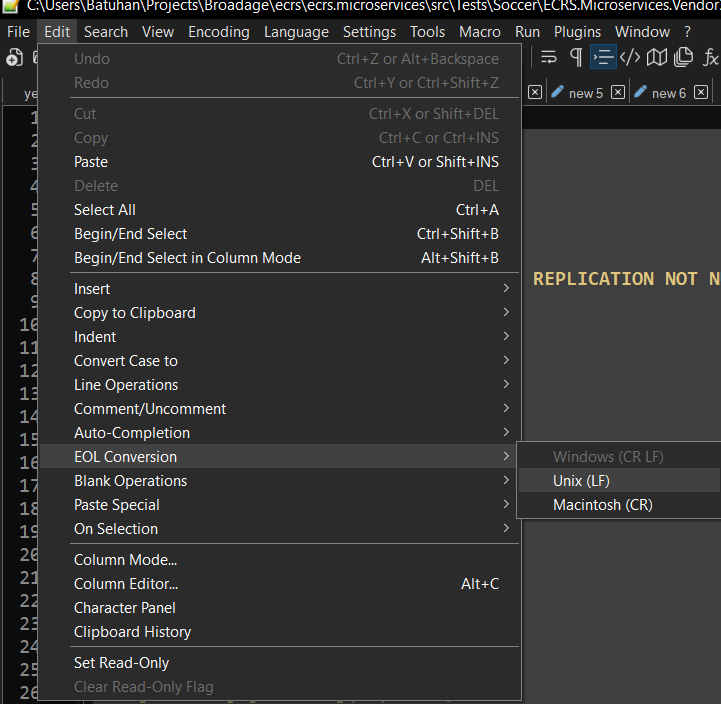Click the code language icon in toolbar
721x704 pixels.
tap(630, 58)
